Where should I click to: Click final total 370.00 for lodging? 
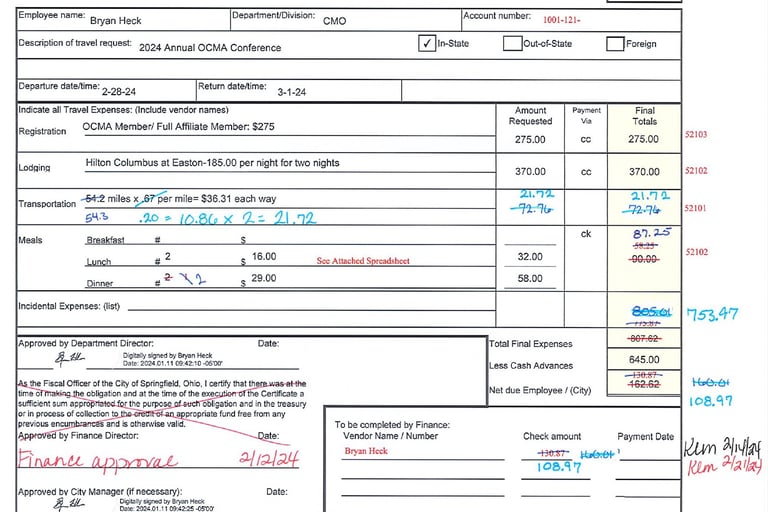(644, 172)
